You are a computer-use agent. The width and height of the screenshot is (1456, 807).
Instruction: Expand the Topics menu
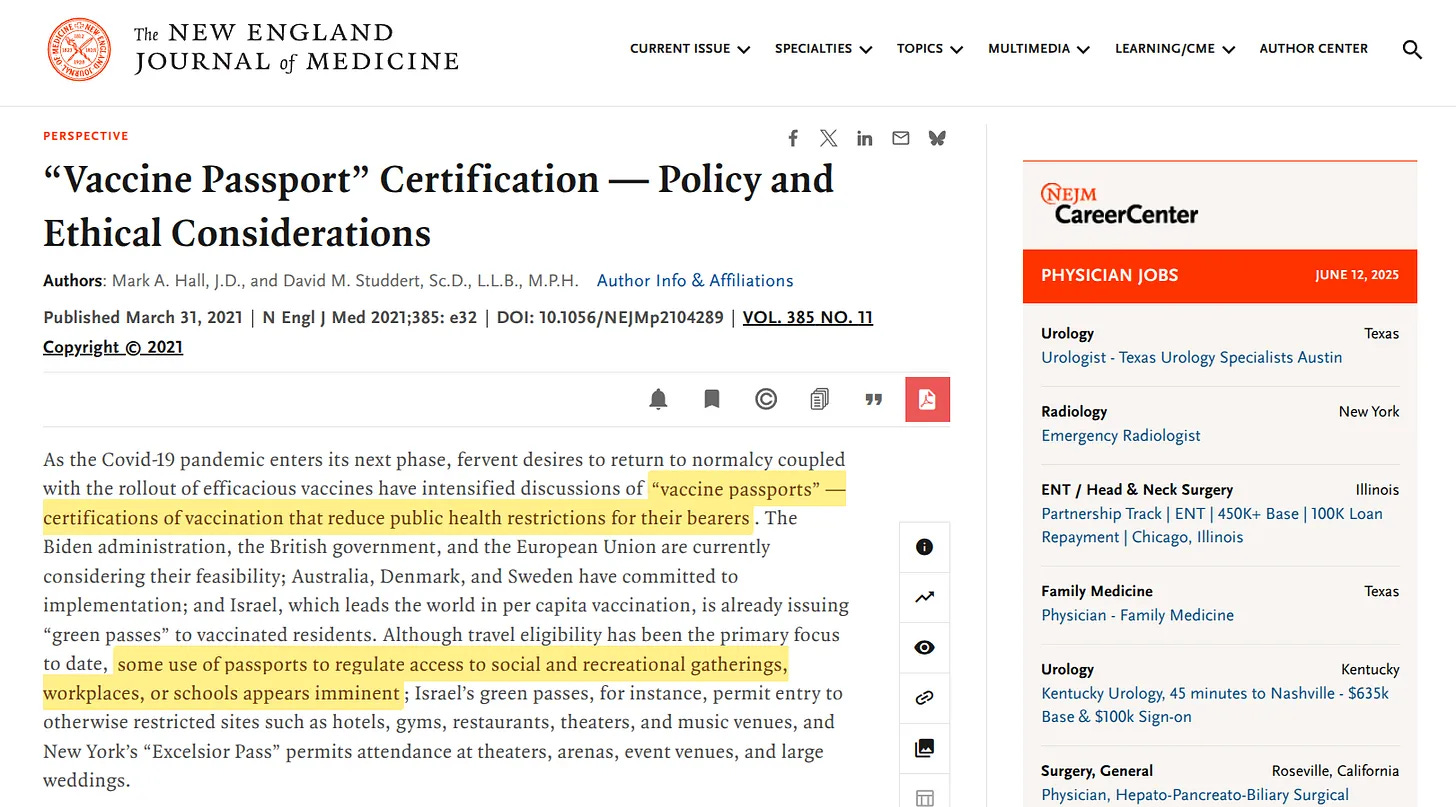[x=930, y=49]
